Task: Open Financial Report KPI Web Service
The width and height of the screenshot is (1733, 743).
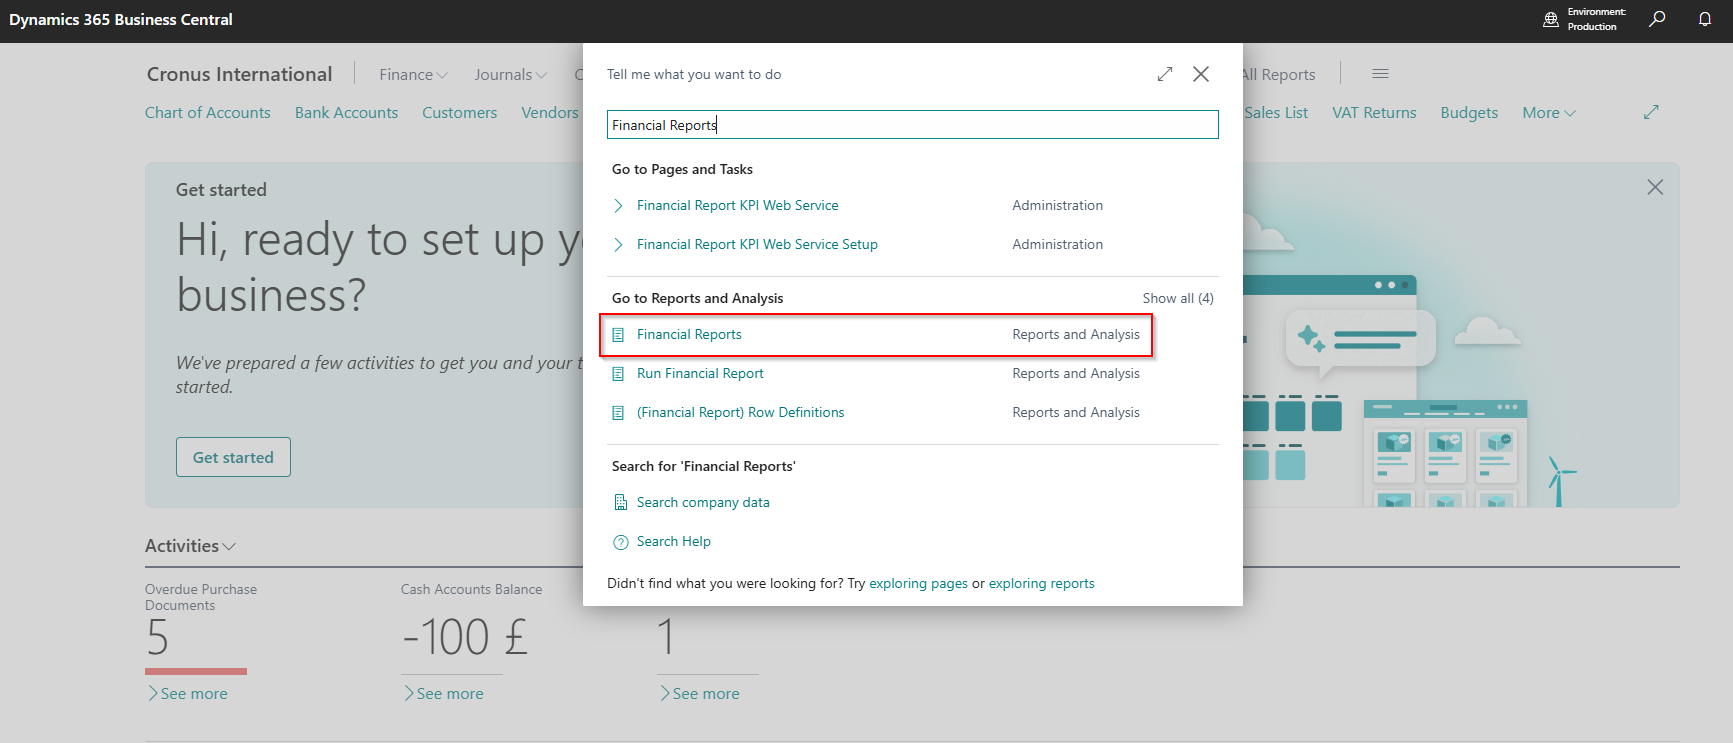Action: [x=738, y=205]
